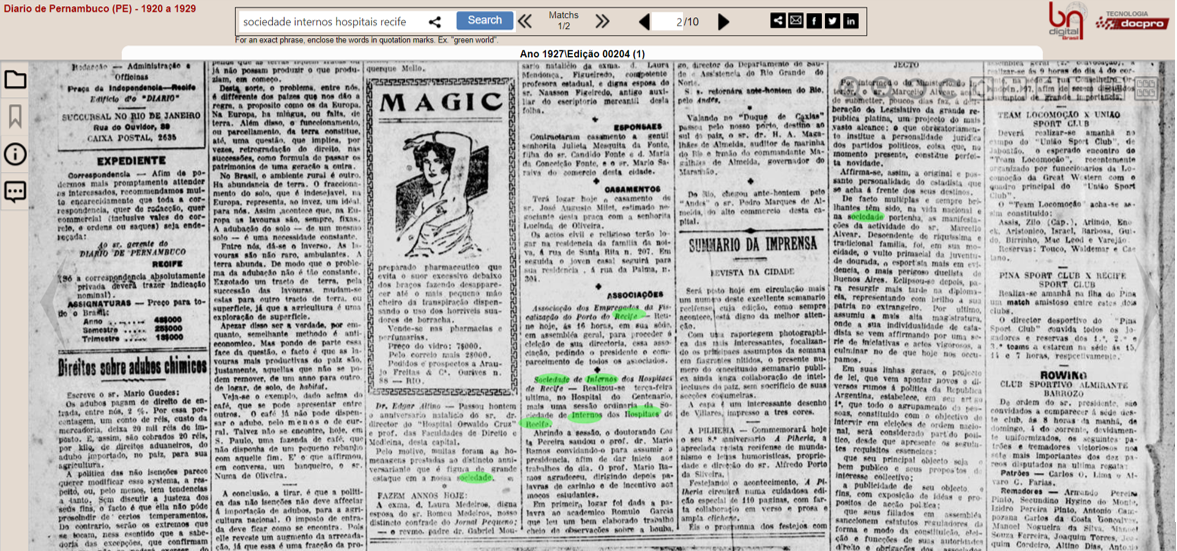Screen dimensions: 1177x551
Task: Show document information via the info icon
Action: (x=15, y=154)
